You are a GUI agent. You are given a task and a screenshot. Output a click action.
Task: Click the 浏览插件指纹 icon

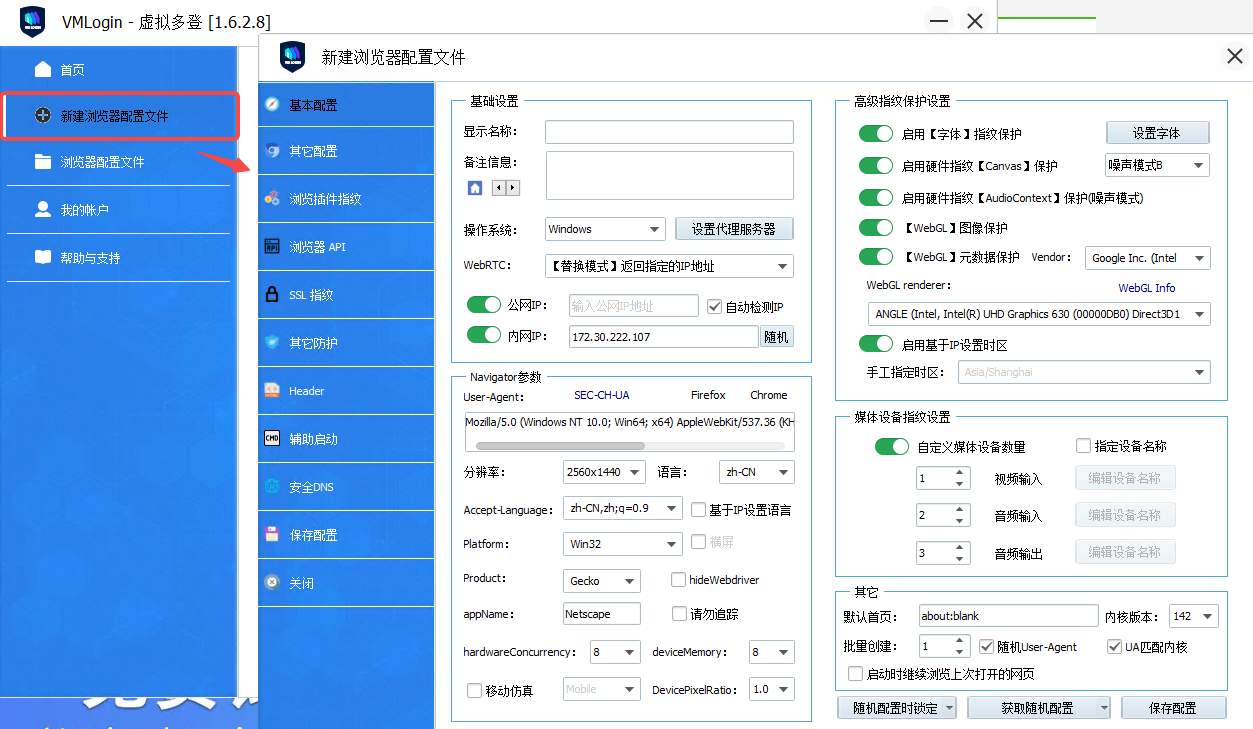pos(271,199)
